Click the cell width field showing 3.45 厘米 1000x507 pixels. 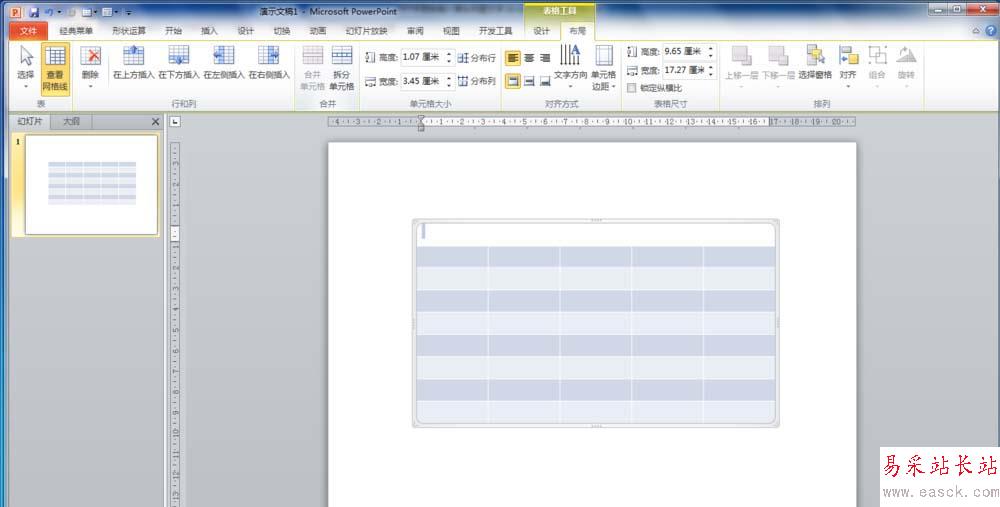(x=422, y=81)
